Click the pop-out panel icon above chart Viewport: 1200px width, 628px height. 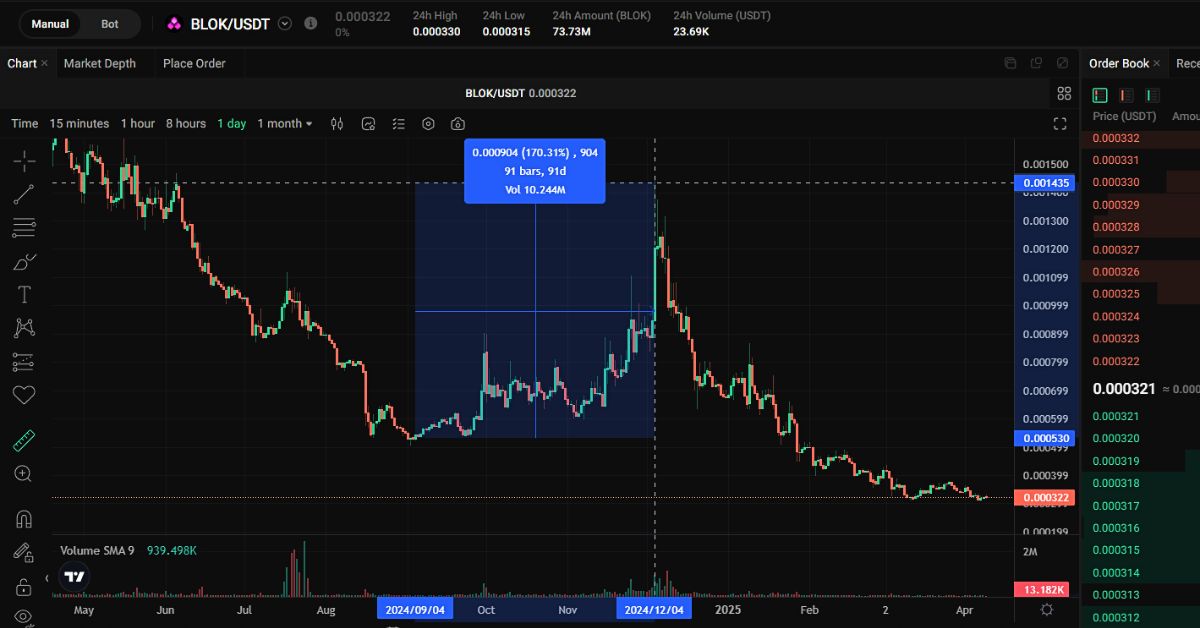(1036, 63)
